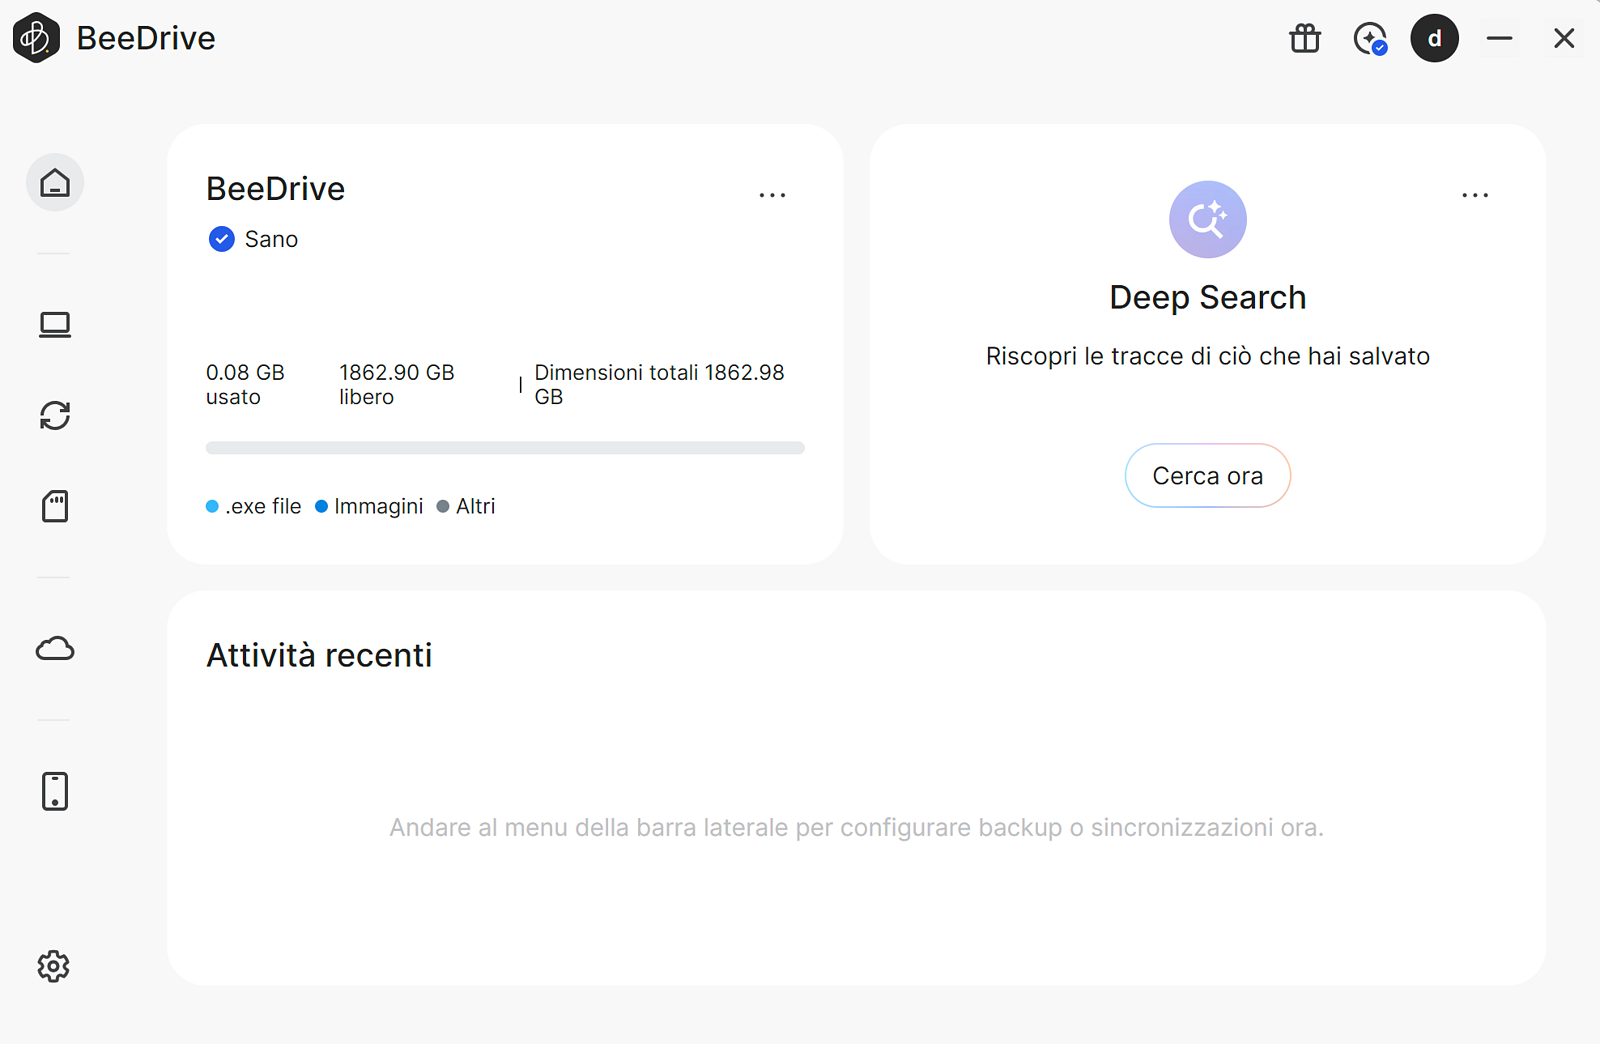The width and height of the screenshot is (1600, 1044).
Task: Select the '1862.90 GB libero' text
Action: [x=397, y=384]
